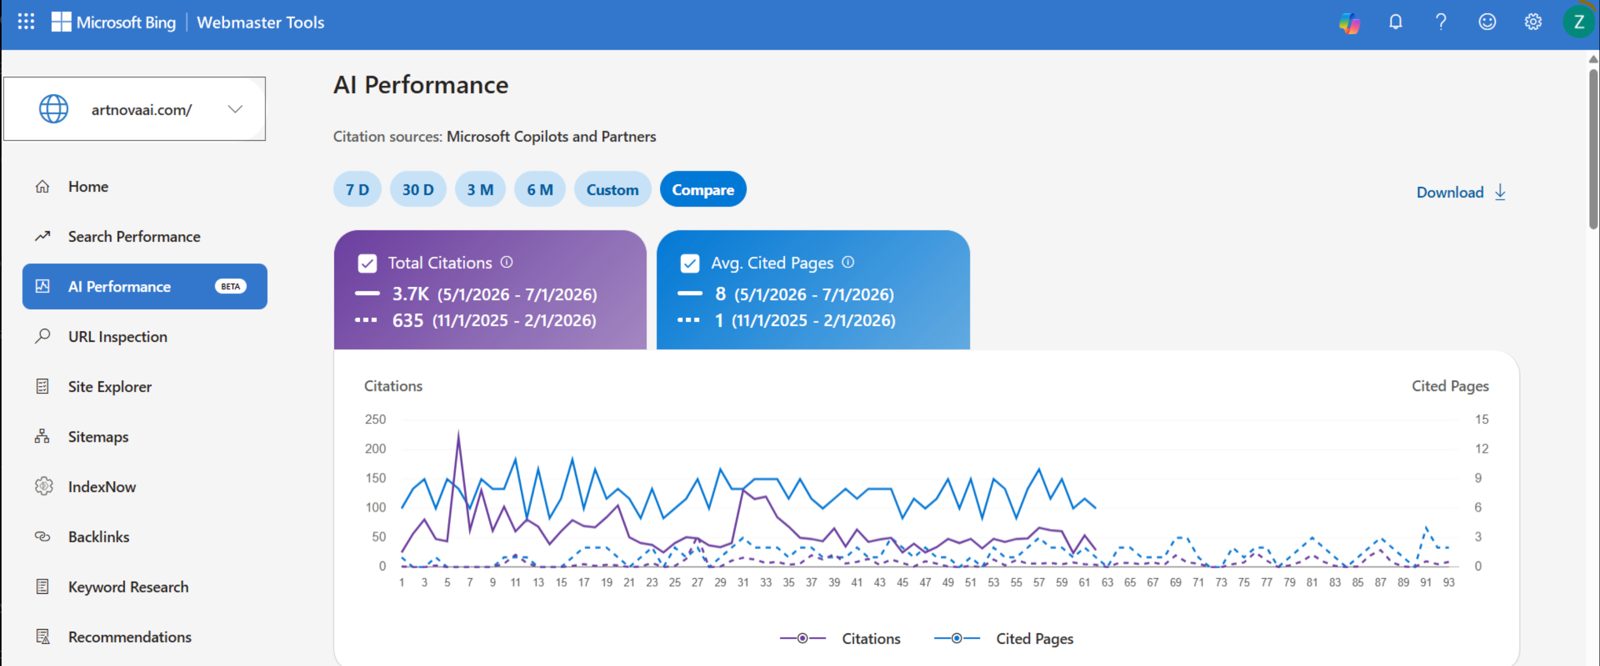Select the 7 D date range
The image size is (1600, 666).
(x=357, y=189)
